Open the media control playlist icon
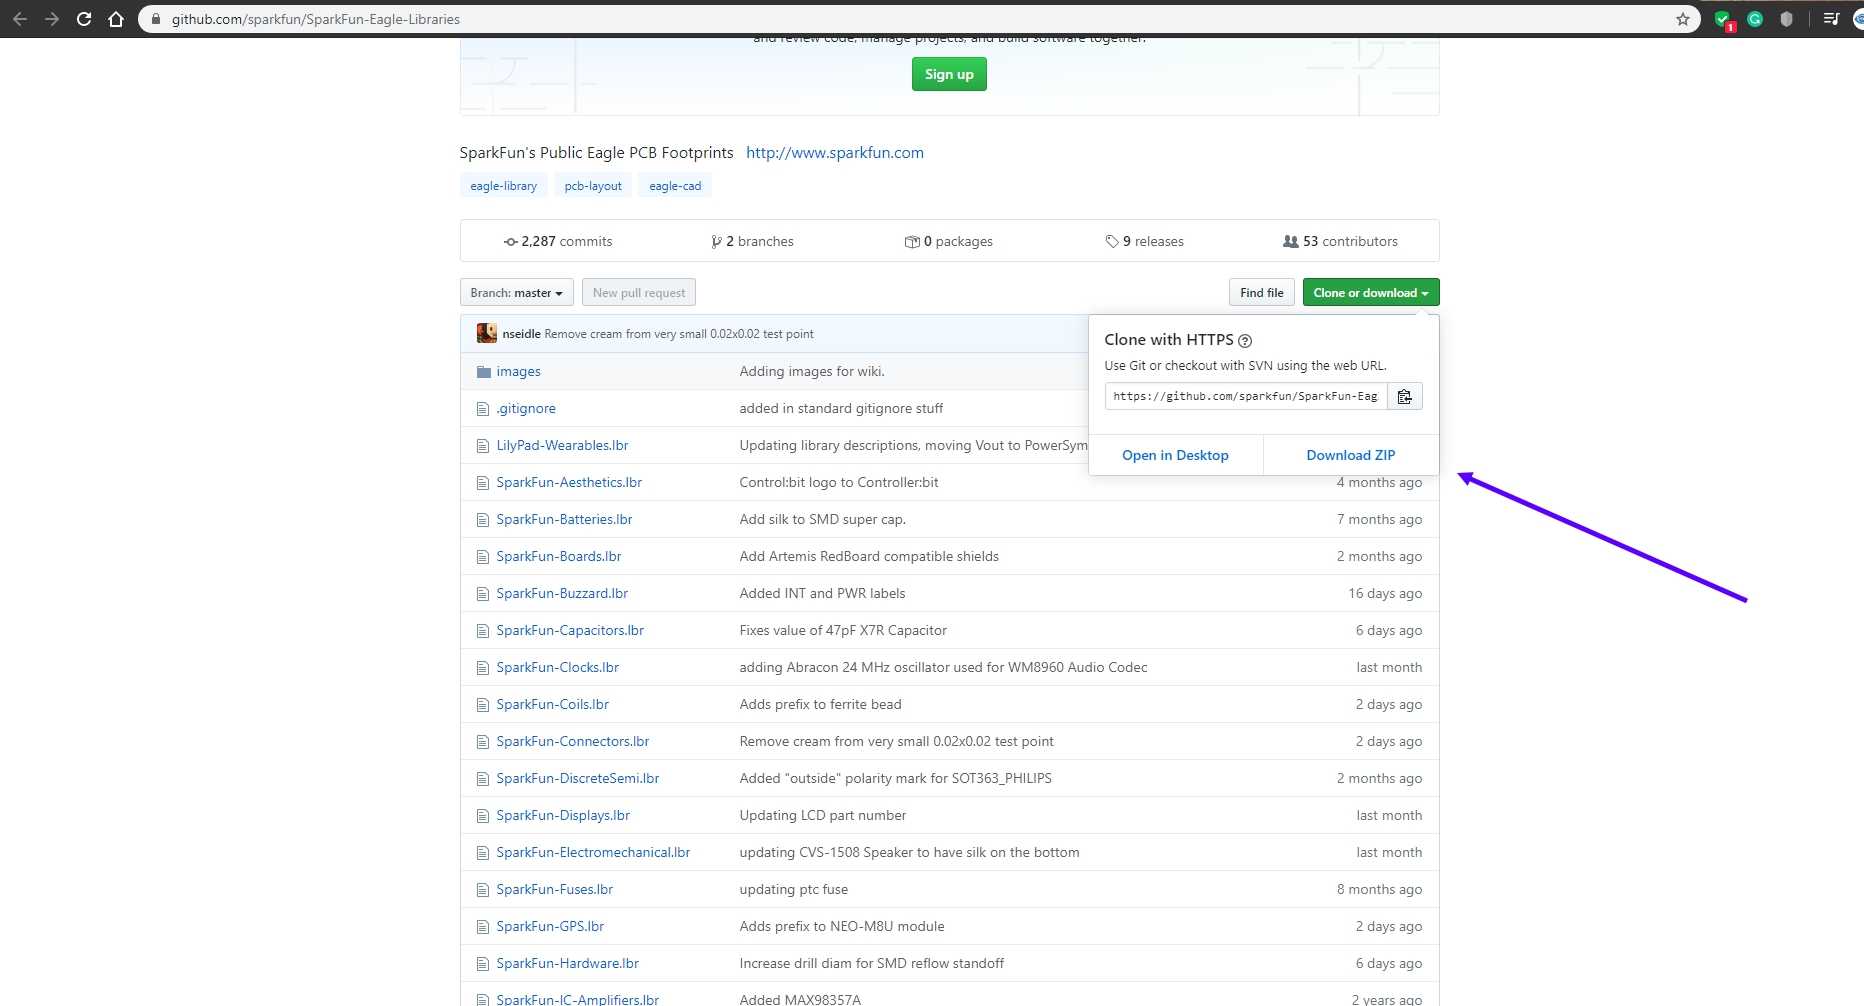Viewport: 1864px width, 1006px height. tap(1831, 19)
